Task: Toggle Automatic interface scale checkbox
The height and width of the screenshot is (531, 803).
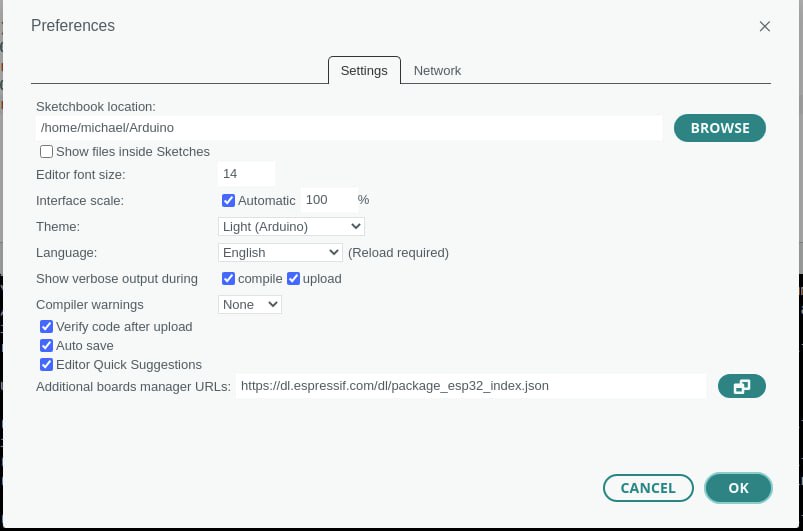Action: click(228, 200)
